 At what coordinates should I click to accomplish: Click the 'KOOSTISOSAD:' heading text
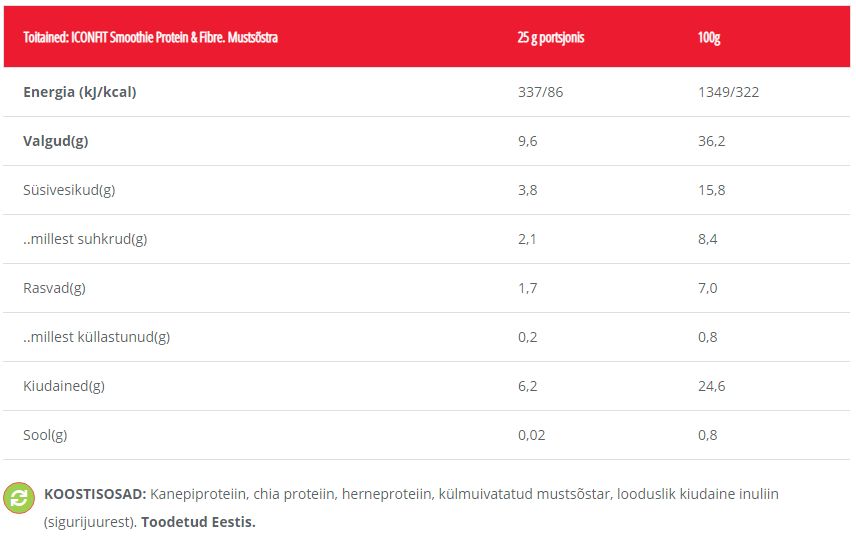(95, 494)
